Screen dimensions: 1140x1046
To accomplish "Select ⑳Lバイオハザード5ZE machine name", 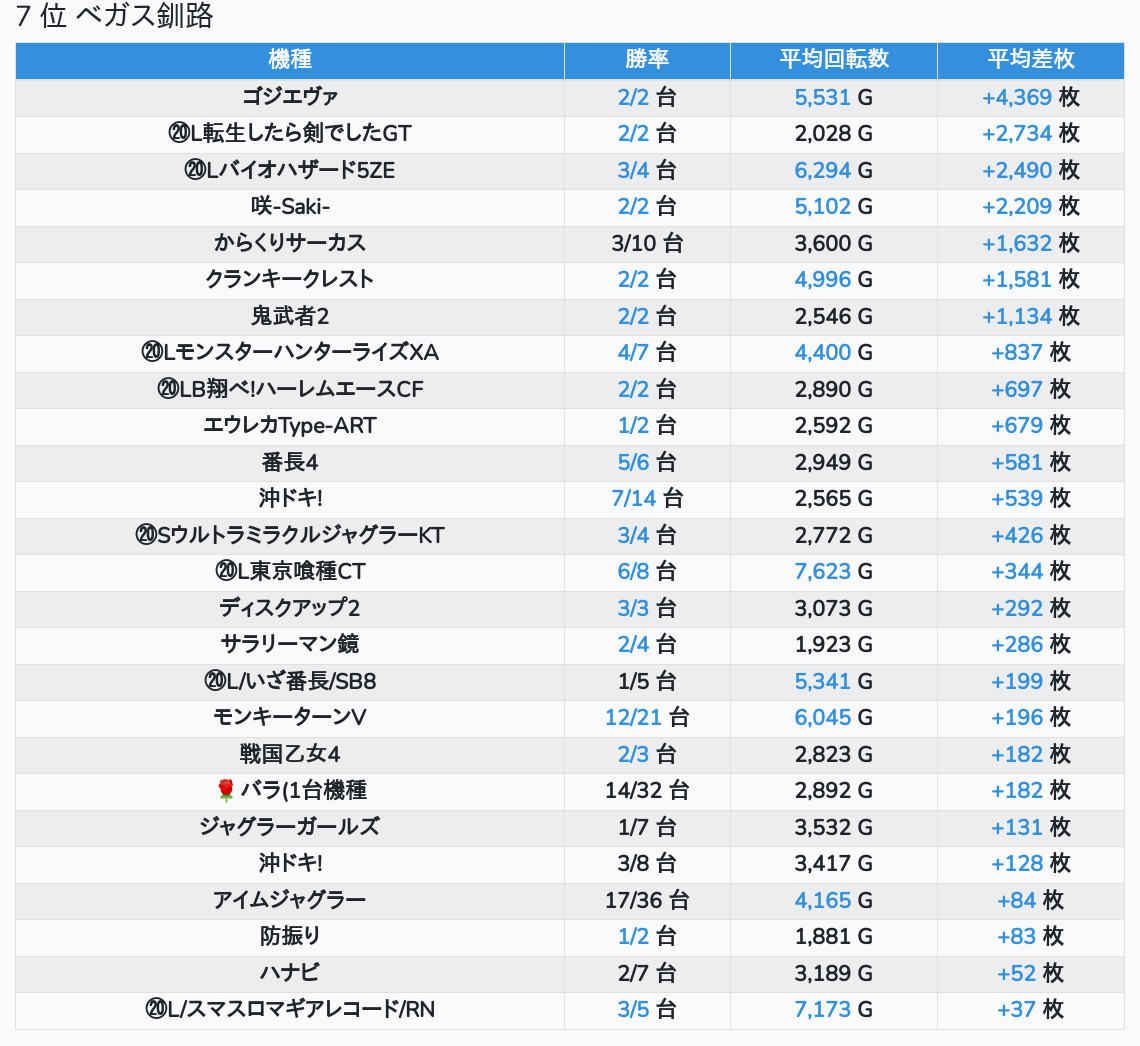I will (x=289, y=170).
